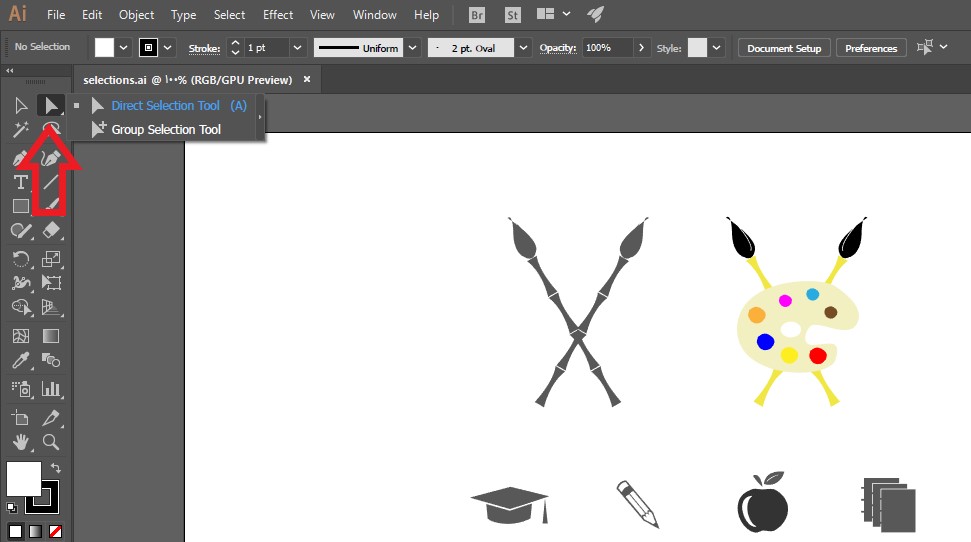Choose Group Selection Tool from flyout
Image resolution: width=971 pixels, height=542 pixels.
pos(166,130)
